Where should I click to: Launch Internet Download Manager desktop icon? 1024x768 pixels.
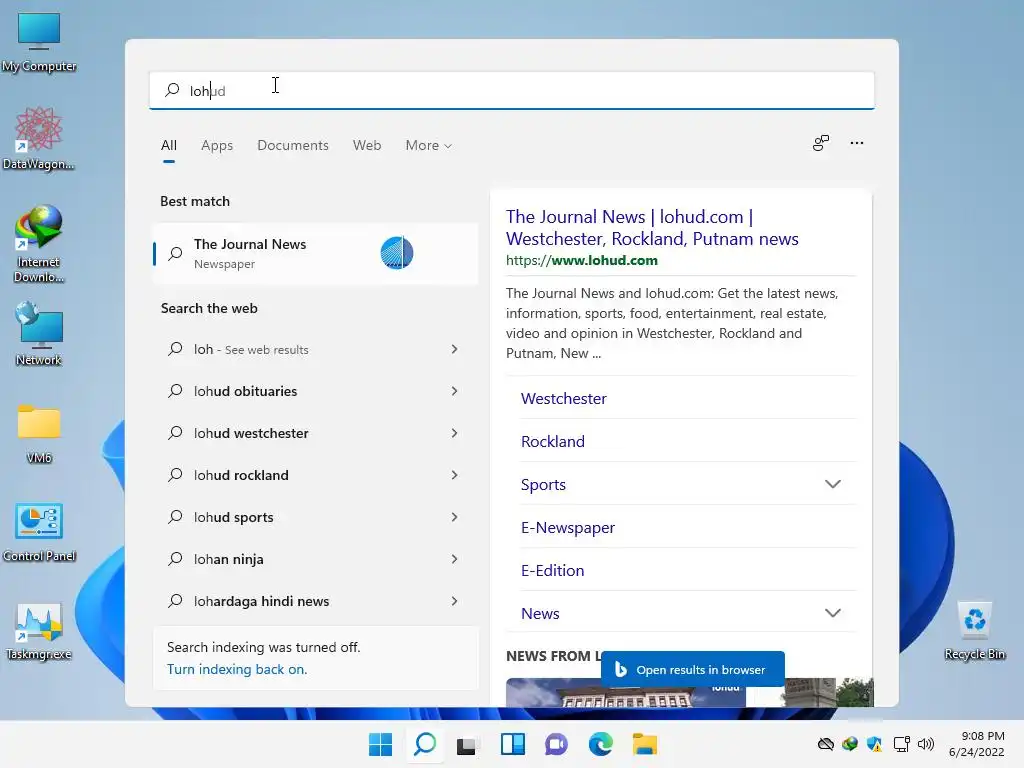point(39,244)
